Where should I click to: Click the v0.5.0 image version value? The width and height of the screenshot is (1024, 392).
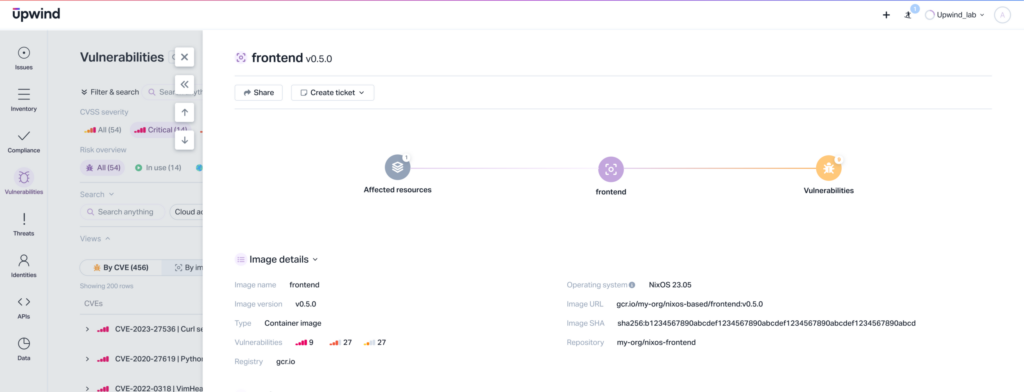[x=306, y=304]
